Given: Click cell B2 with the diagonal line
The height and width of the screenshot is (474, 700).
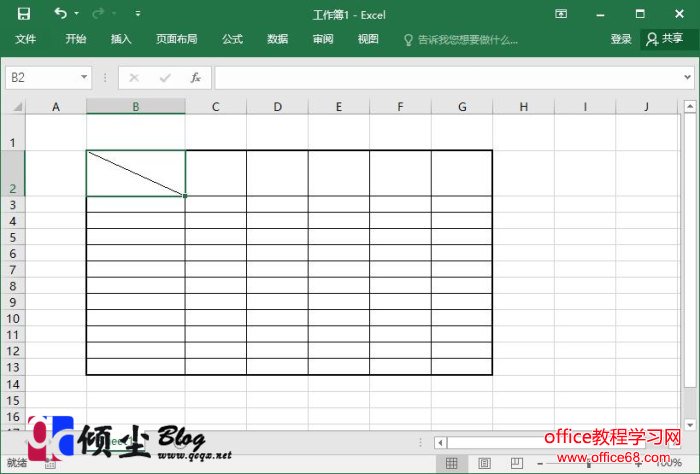Looking at the screenshot, I should click(136, 173).
